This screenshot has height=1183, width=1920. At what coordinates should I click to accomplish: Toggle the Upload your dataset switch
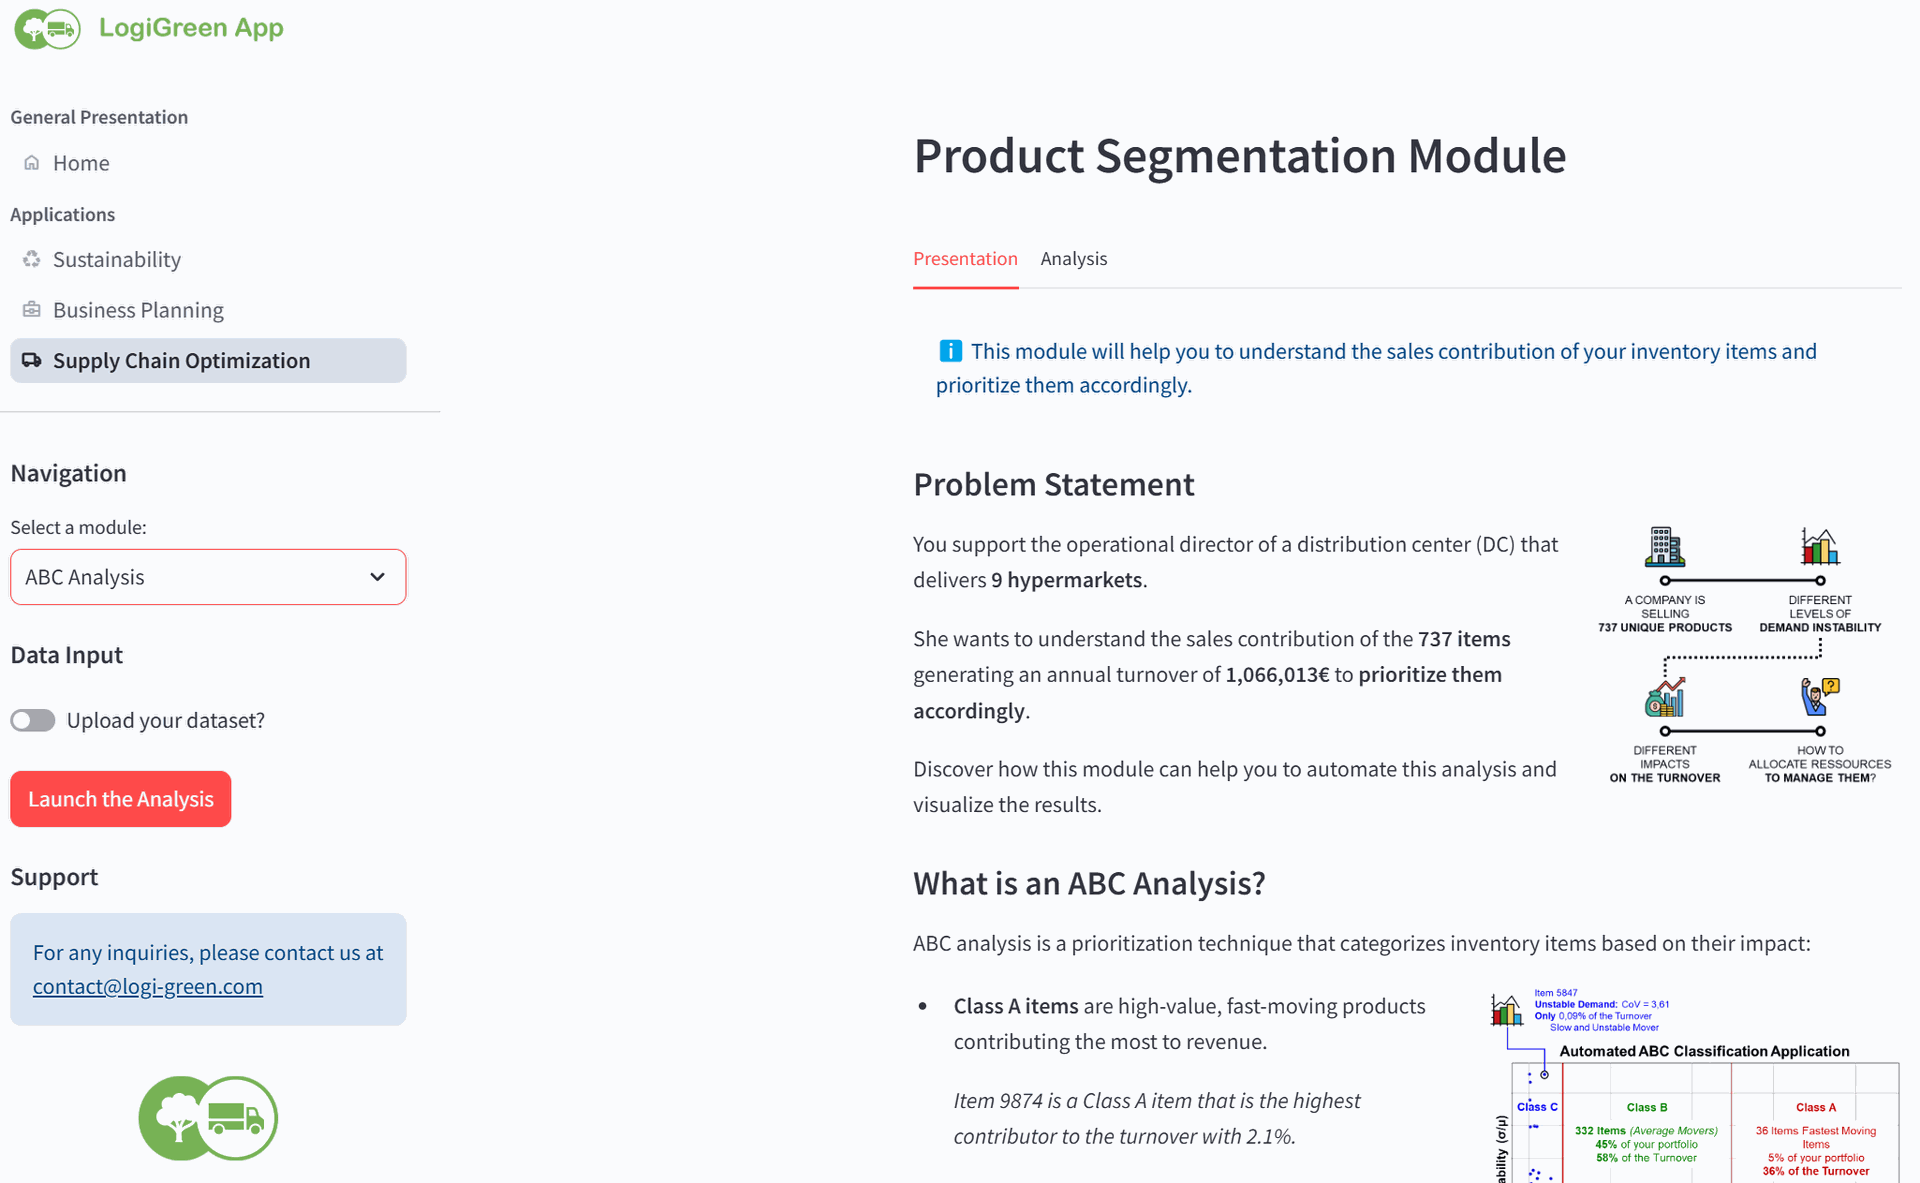tap(33, 720)
